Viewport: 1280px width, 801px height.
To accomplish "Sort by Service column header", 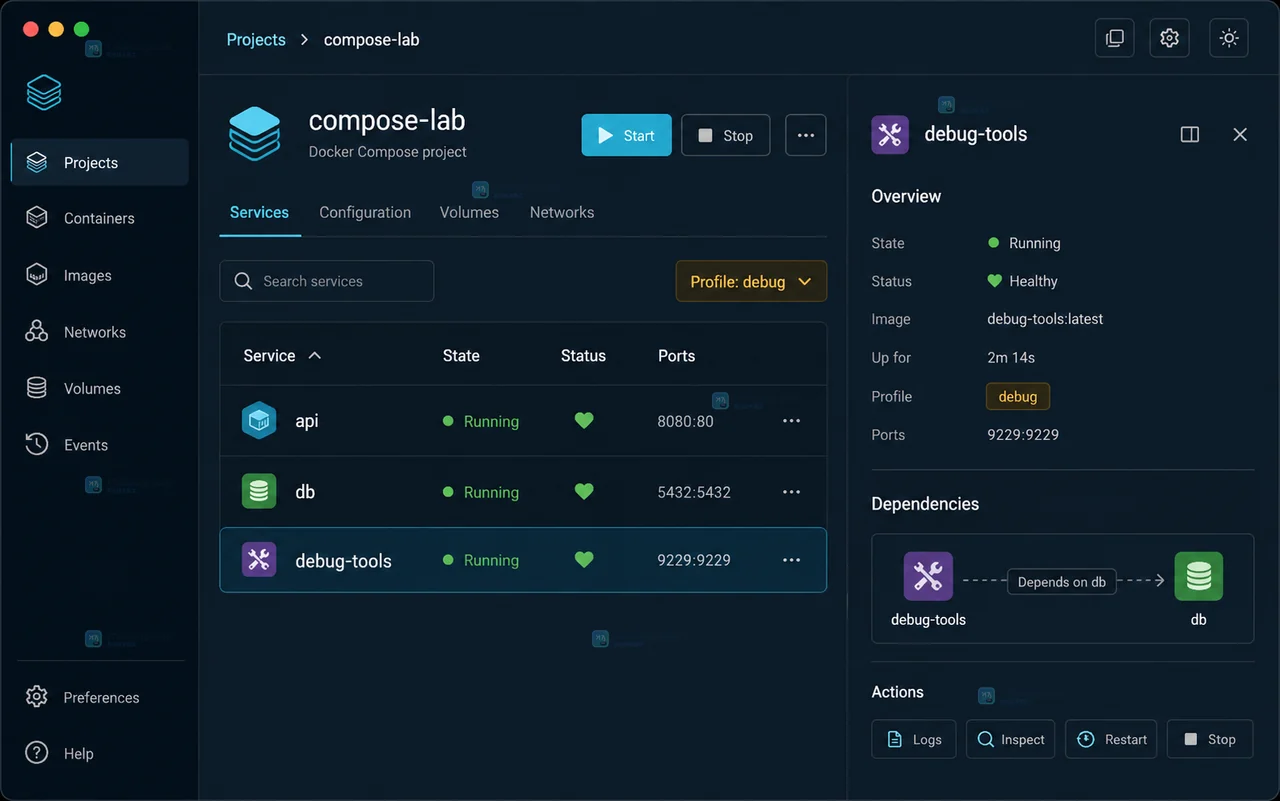I will [282, 355].
